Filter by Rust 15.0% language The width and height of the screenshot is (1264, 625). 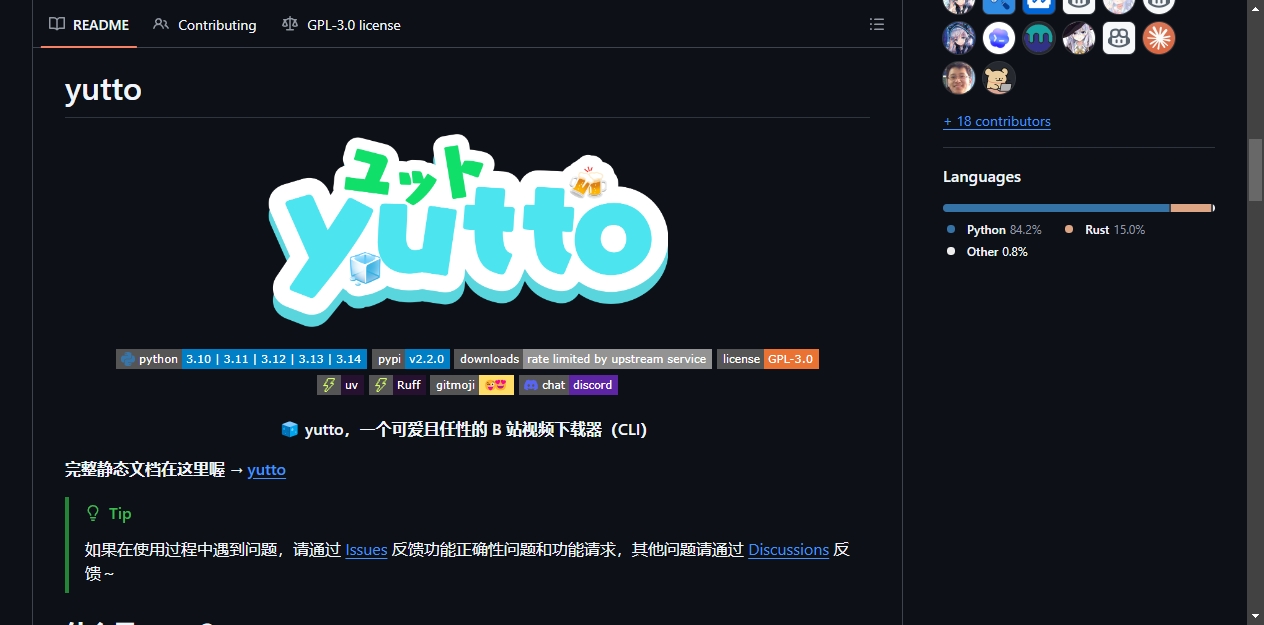click(x=1105, y=229)
